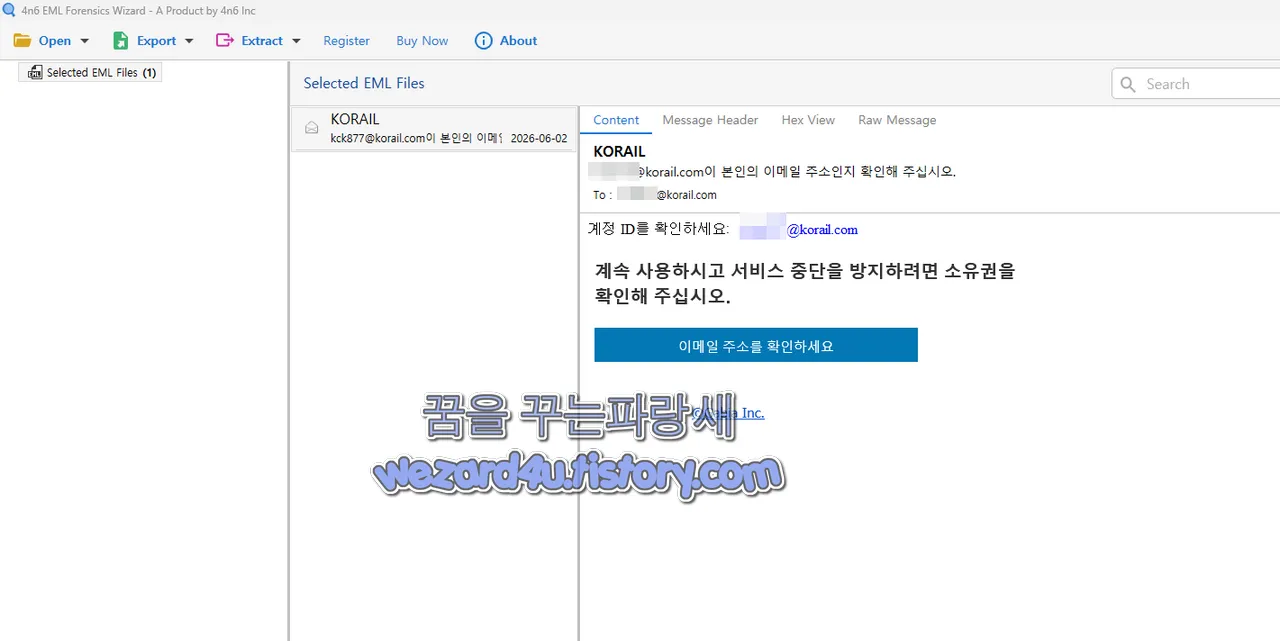Click the About info icon
1280x641 pixels.
(x=484, y=41)
